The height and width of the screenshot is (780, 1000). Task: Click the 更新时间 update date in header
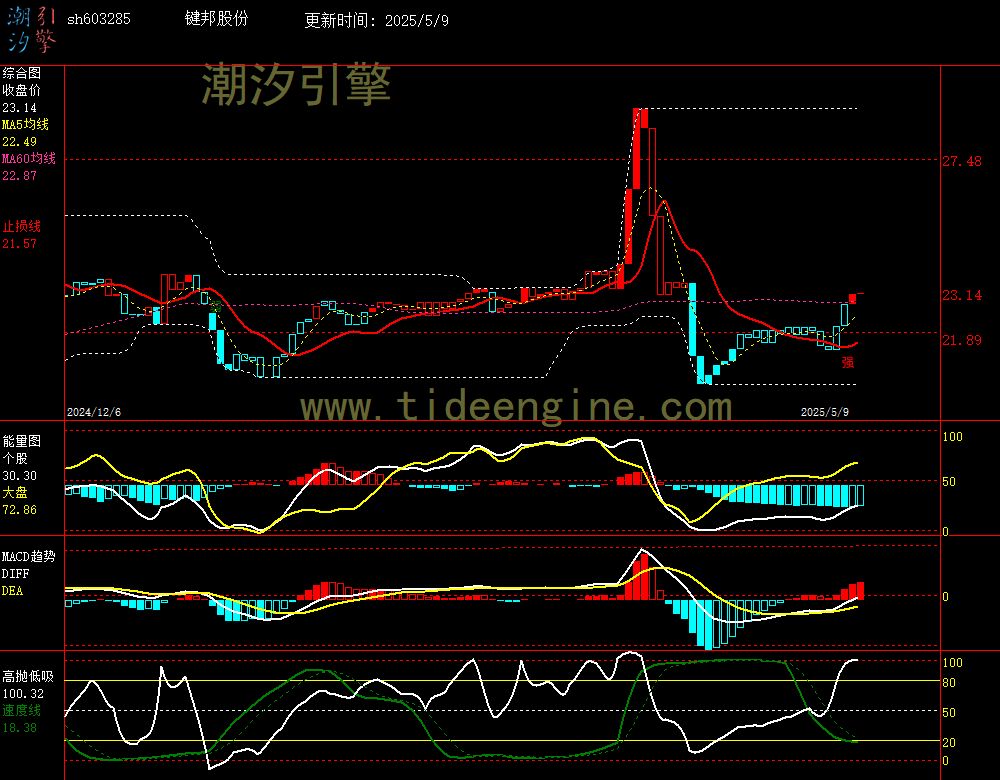point(376,20)
